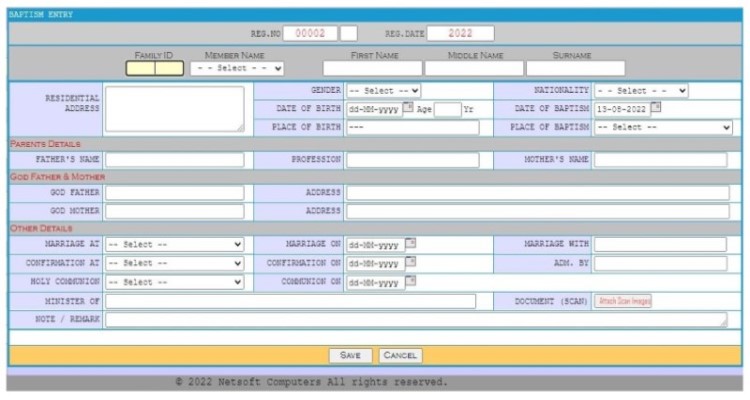750x400 pixels.
Task: Select the First Name text box
Action: click(371, 69)
